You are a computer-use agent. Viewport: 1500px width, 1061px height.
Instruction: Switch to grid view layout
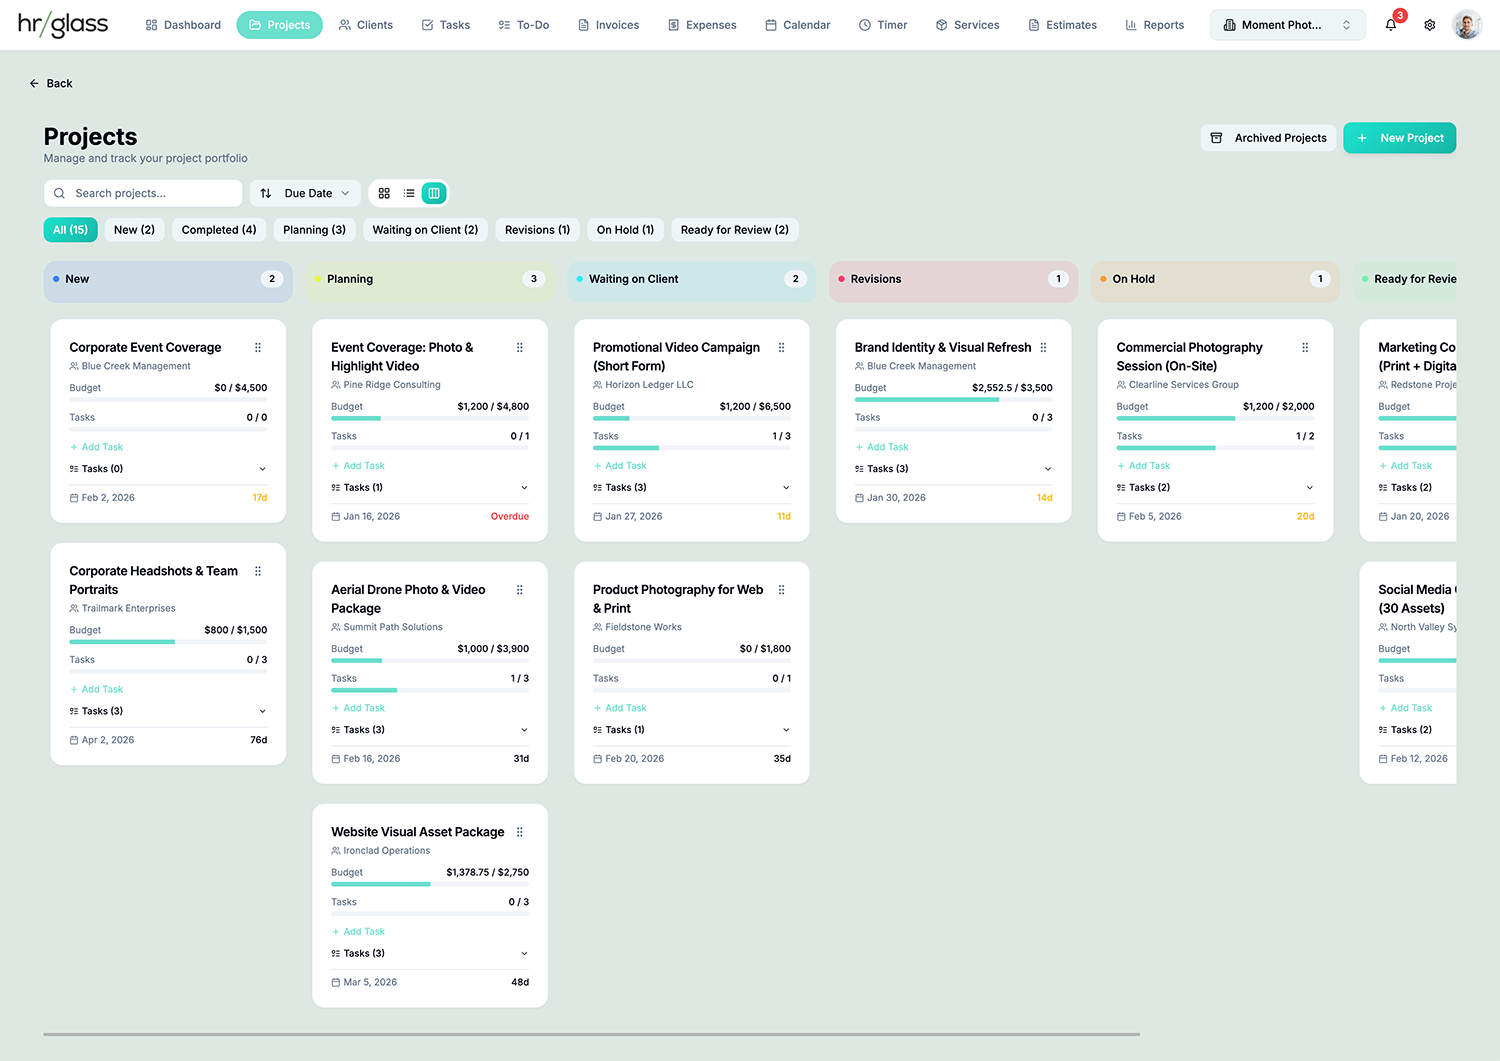(x=384, y=193)
